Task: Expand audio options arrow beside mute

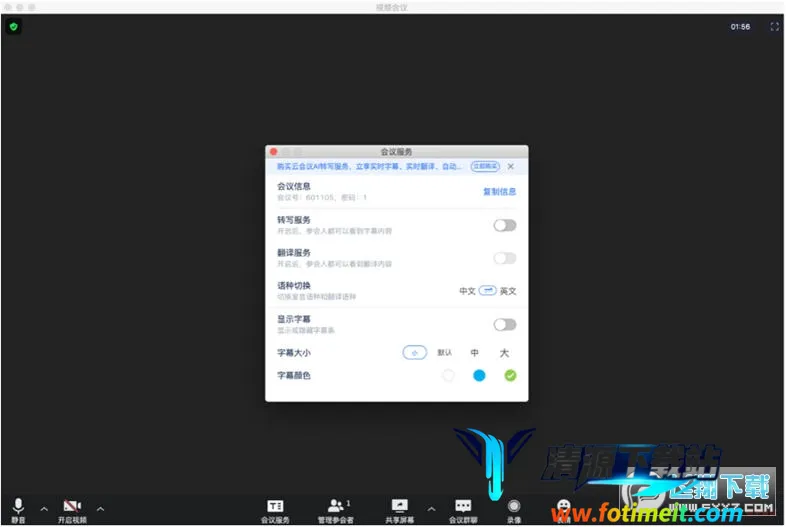Action: 44,509
